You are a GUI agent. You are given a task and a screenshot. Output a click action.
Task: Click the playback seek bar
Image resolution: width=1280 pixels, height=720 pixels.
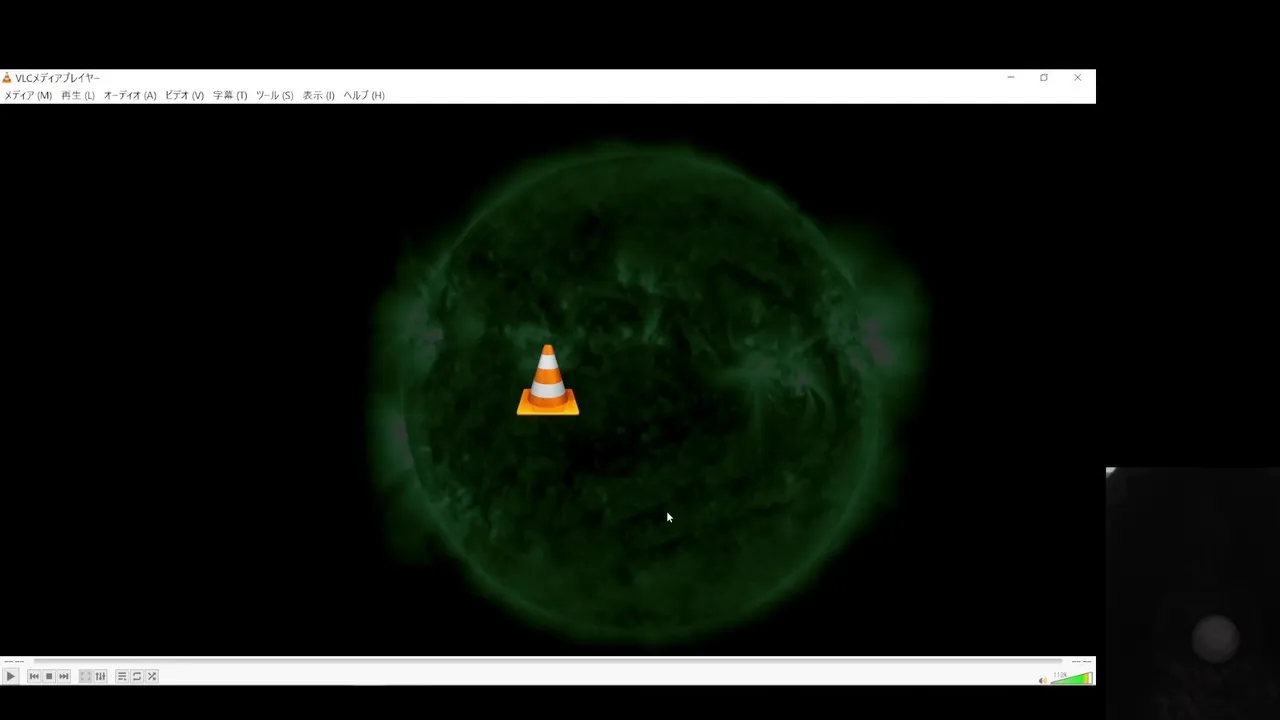547,661
